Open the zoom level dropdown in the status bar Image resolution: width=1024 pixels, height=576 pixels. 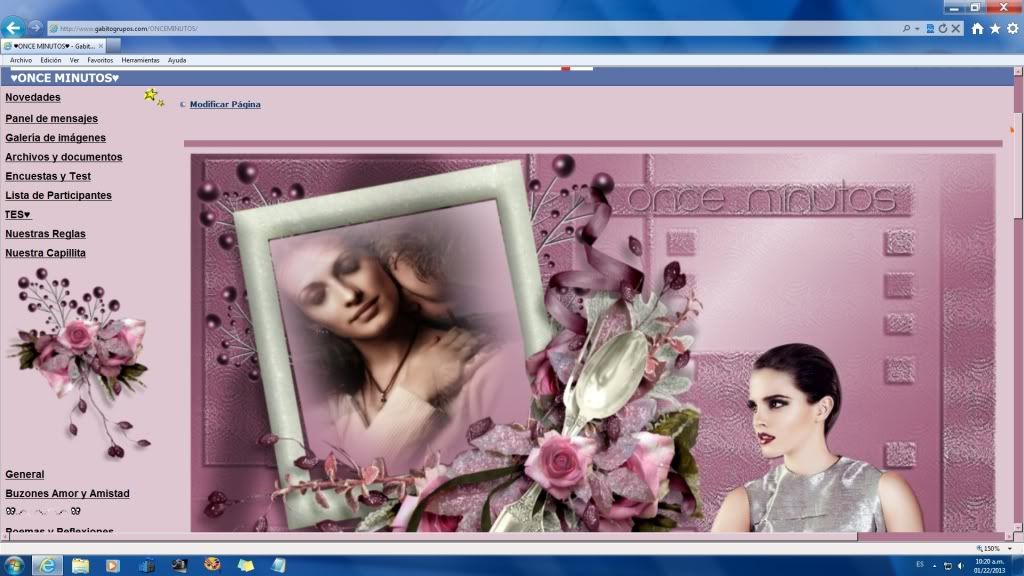(x=1010, y=549)
